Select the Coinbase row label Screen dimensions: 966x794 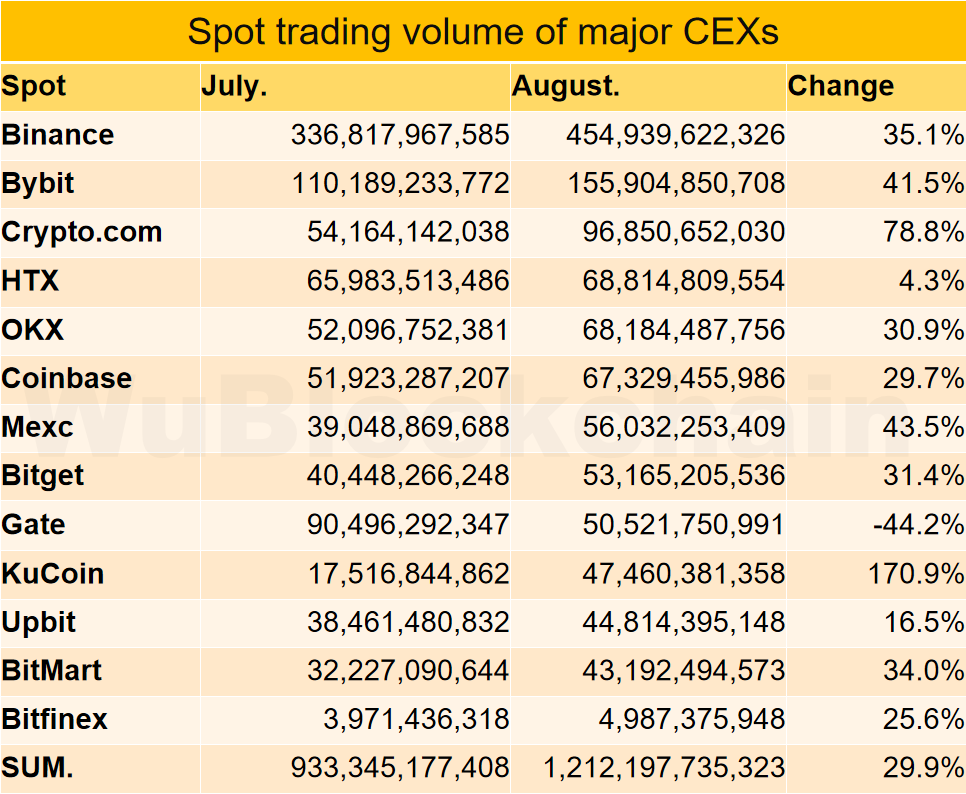100,378
